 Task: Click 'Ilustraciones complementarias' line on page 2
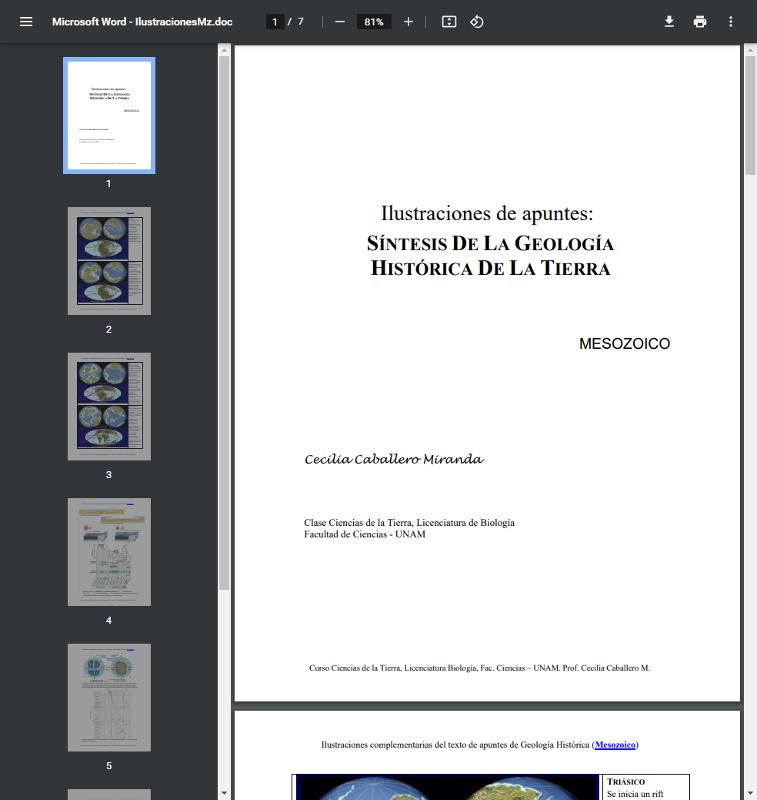(480, 745)
